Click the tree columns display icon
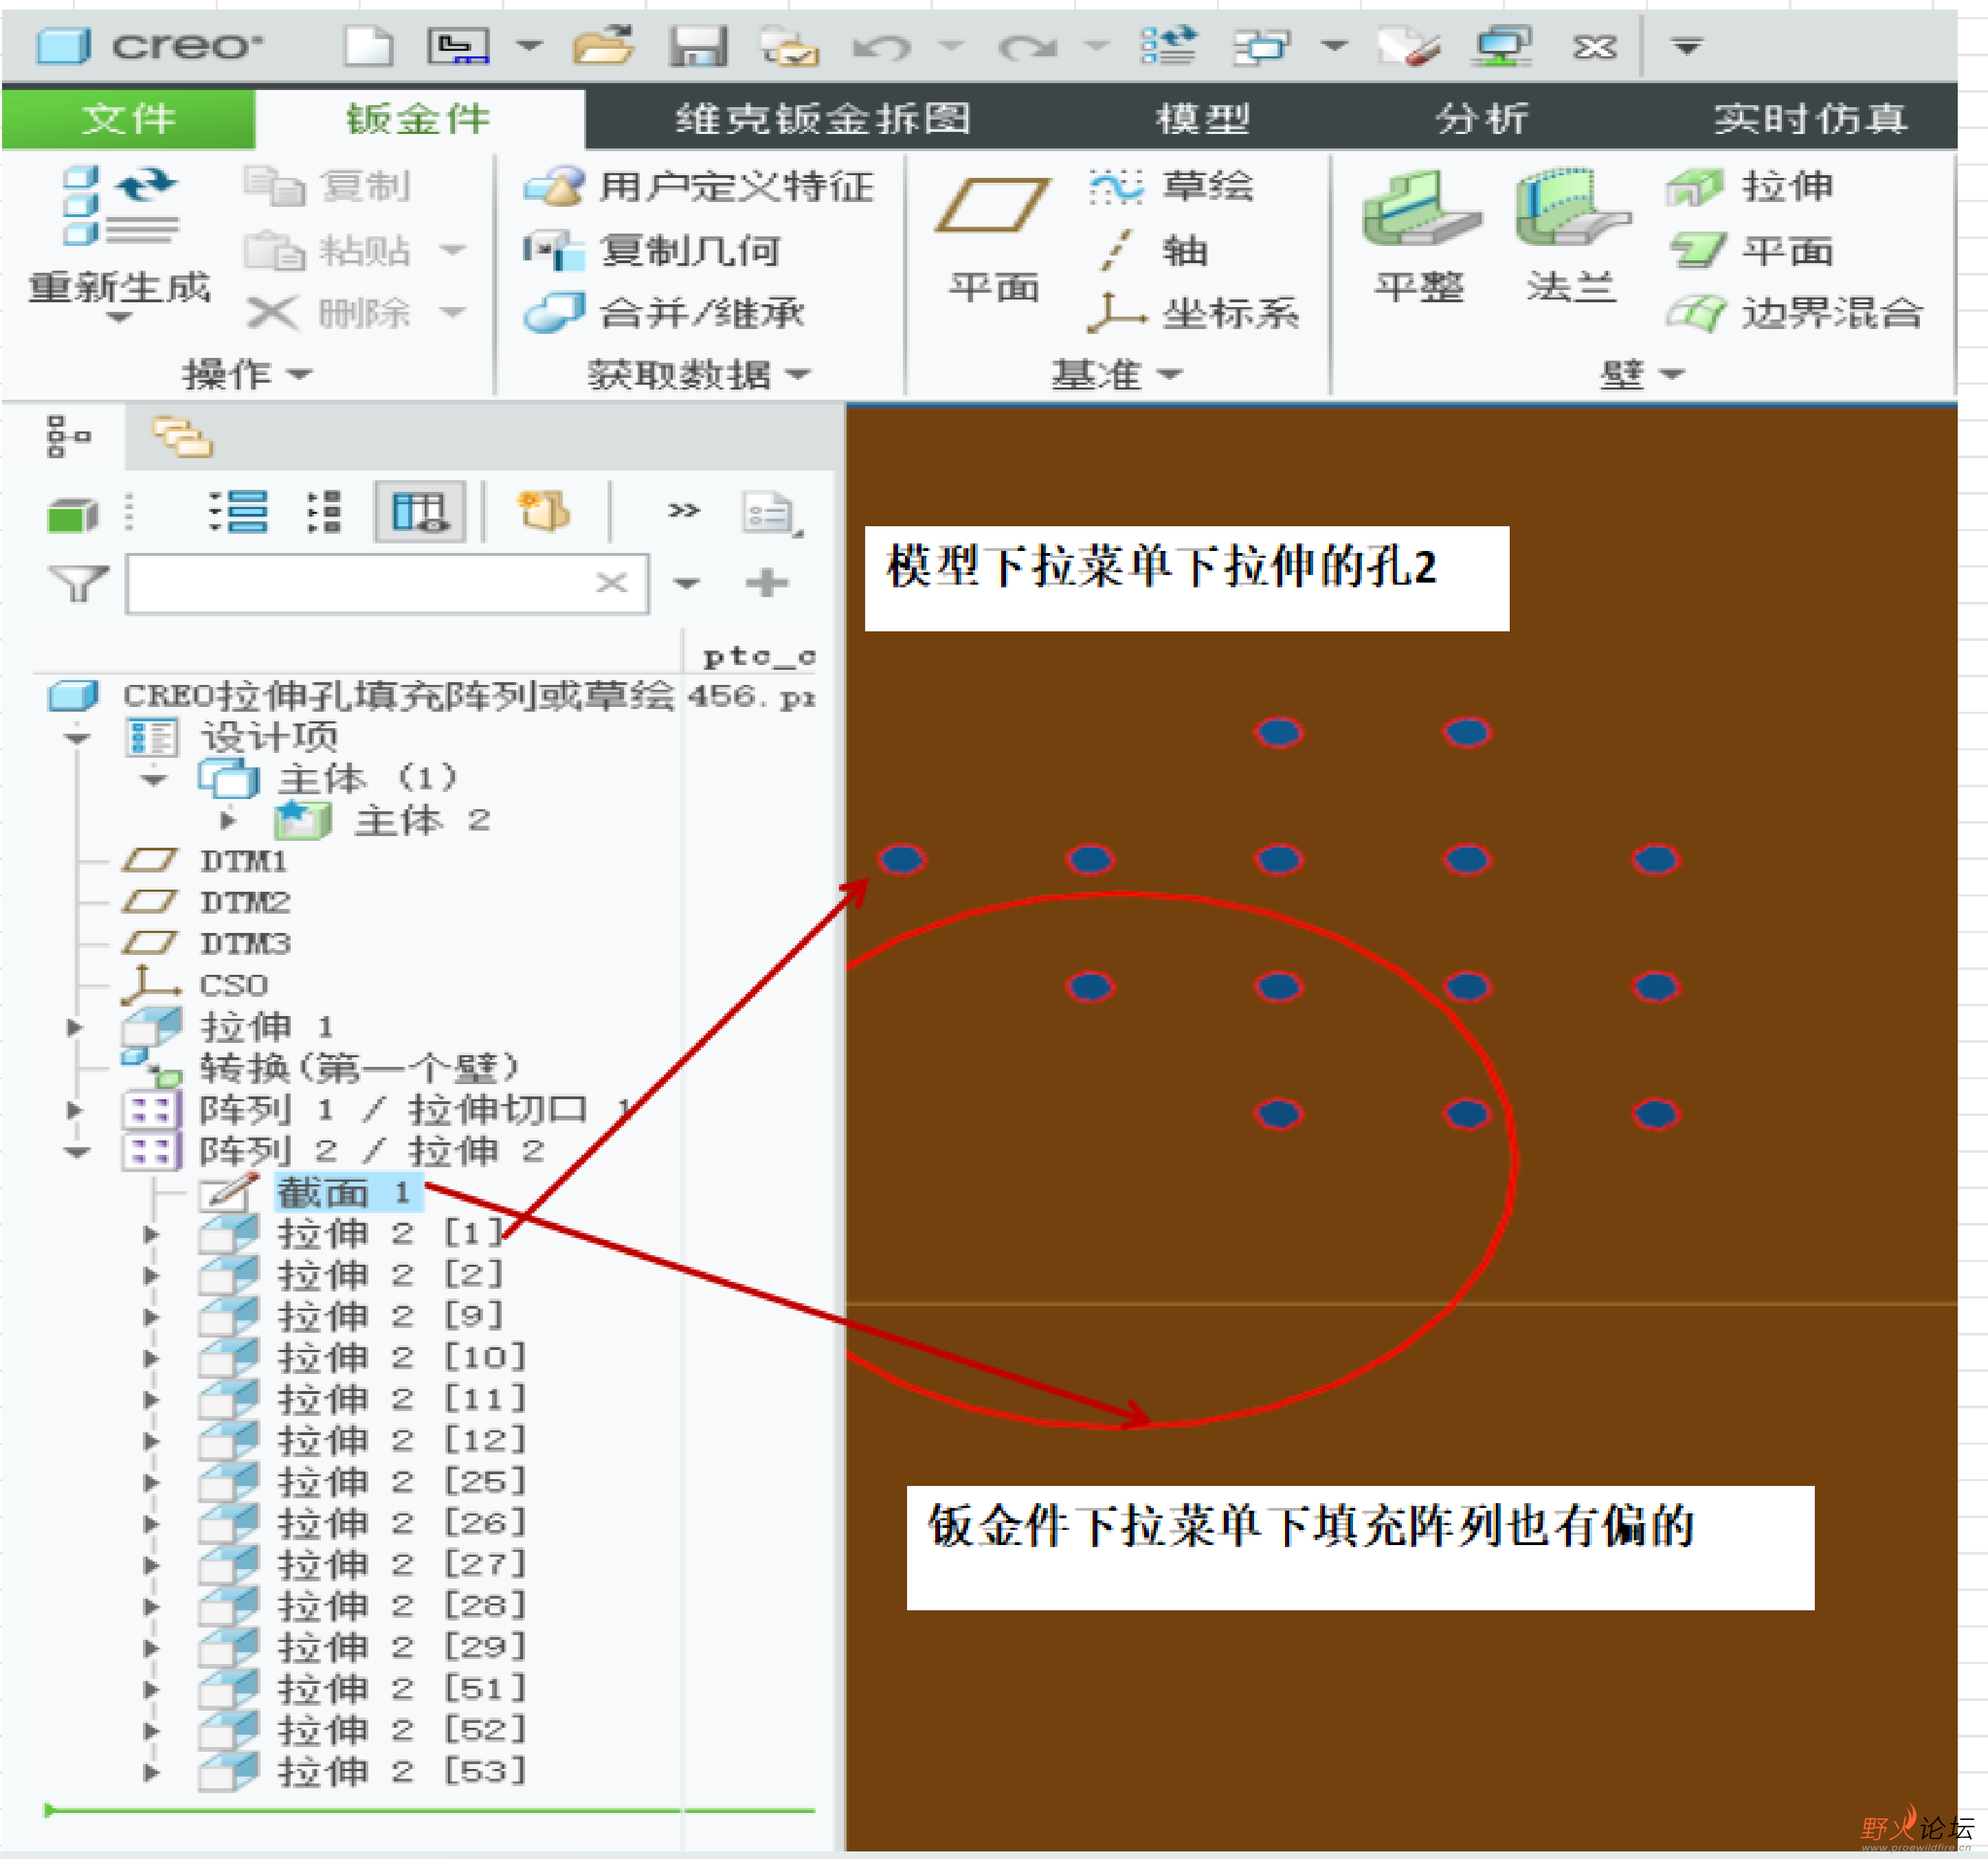This screenshot has height=1859, width=1988. tap(420, 512)
